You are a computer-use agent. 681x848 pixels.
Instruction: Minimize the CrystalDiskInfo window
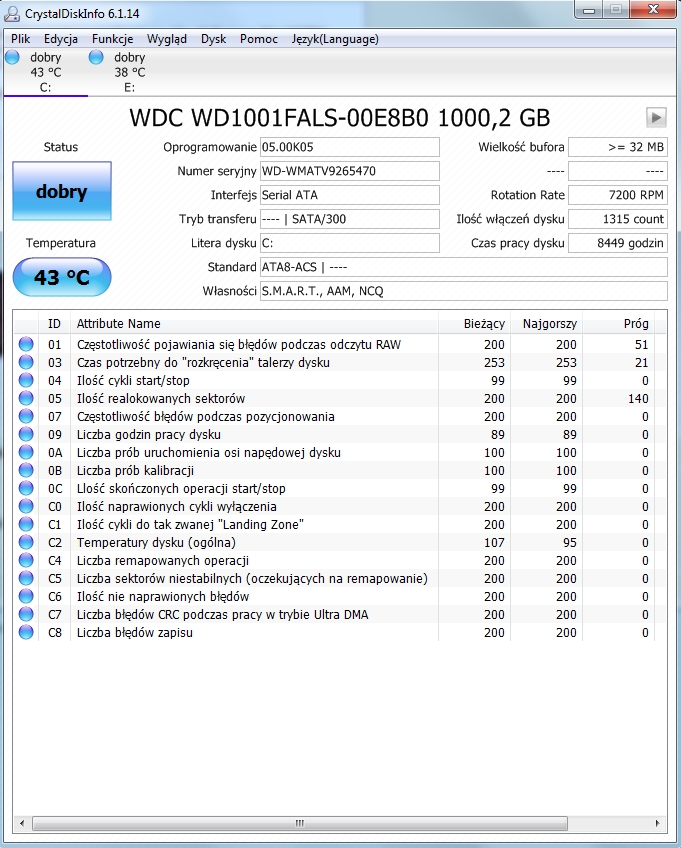tap(590, 10)
